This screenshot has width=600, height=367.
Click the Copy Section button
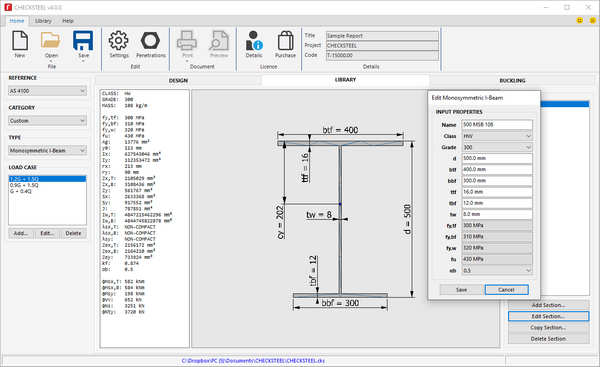(x=548, y=328)
